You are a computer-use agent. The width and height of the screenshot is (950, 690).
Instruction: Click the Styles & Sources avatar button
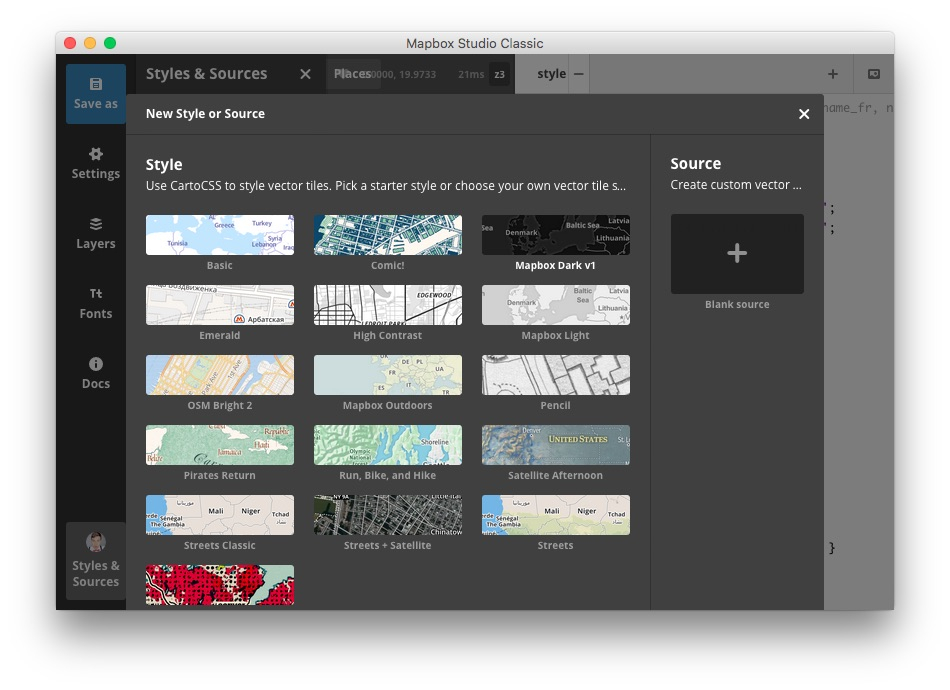coord(96,561)
